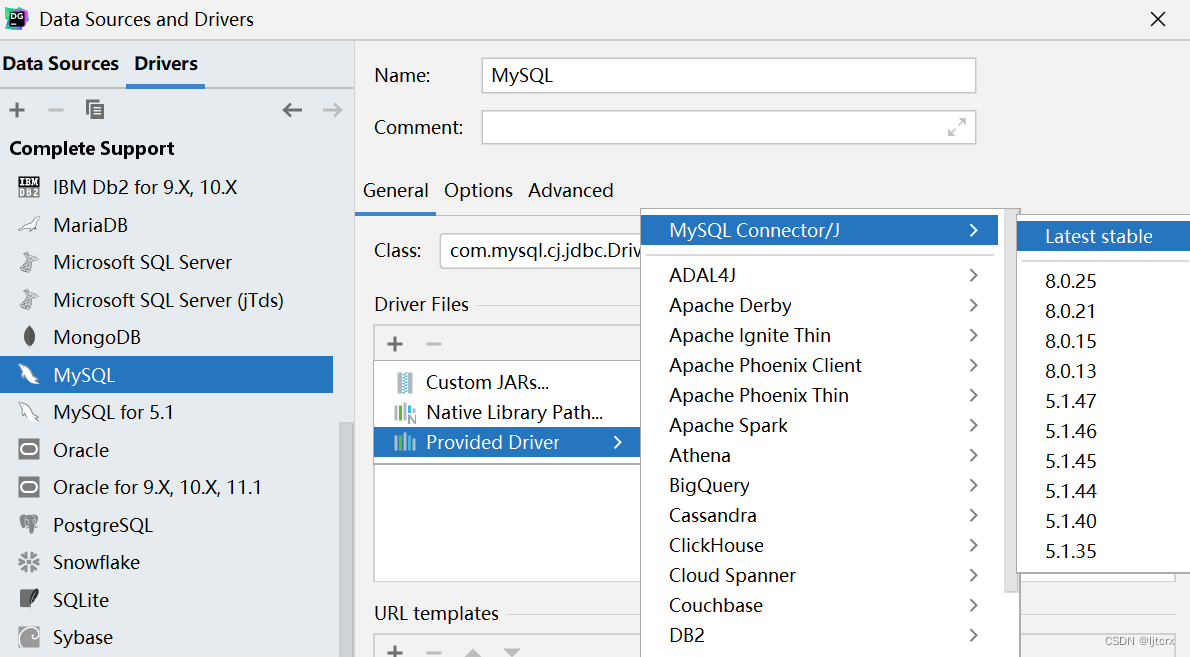The width and height of the screenshot is (1190, 657).
Task: Go forward with the right arrow icon
Action: 332,110
